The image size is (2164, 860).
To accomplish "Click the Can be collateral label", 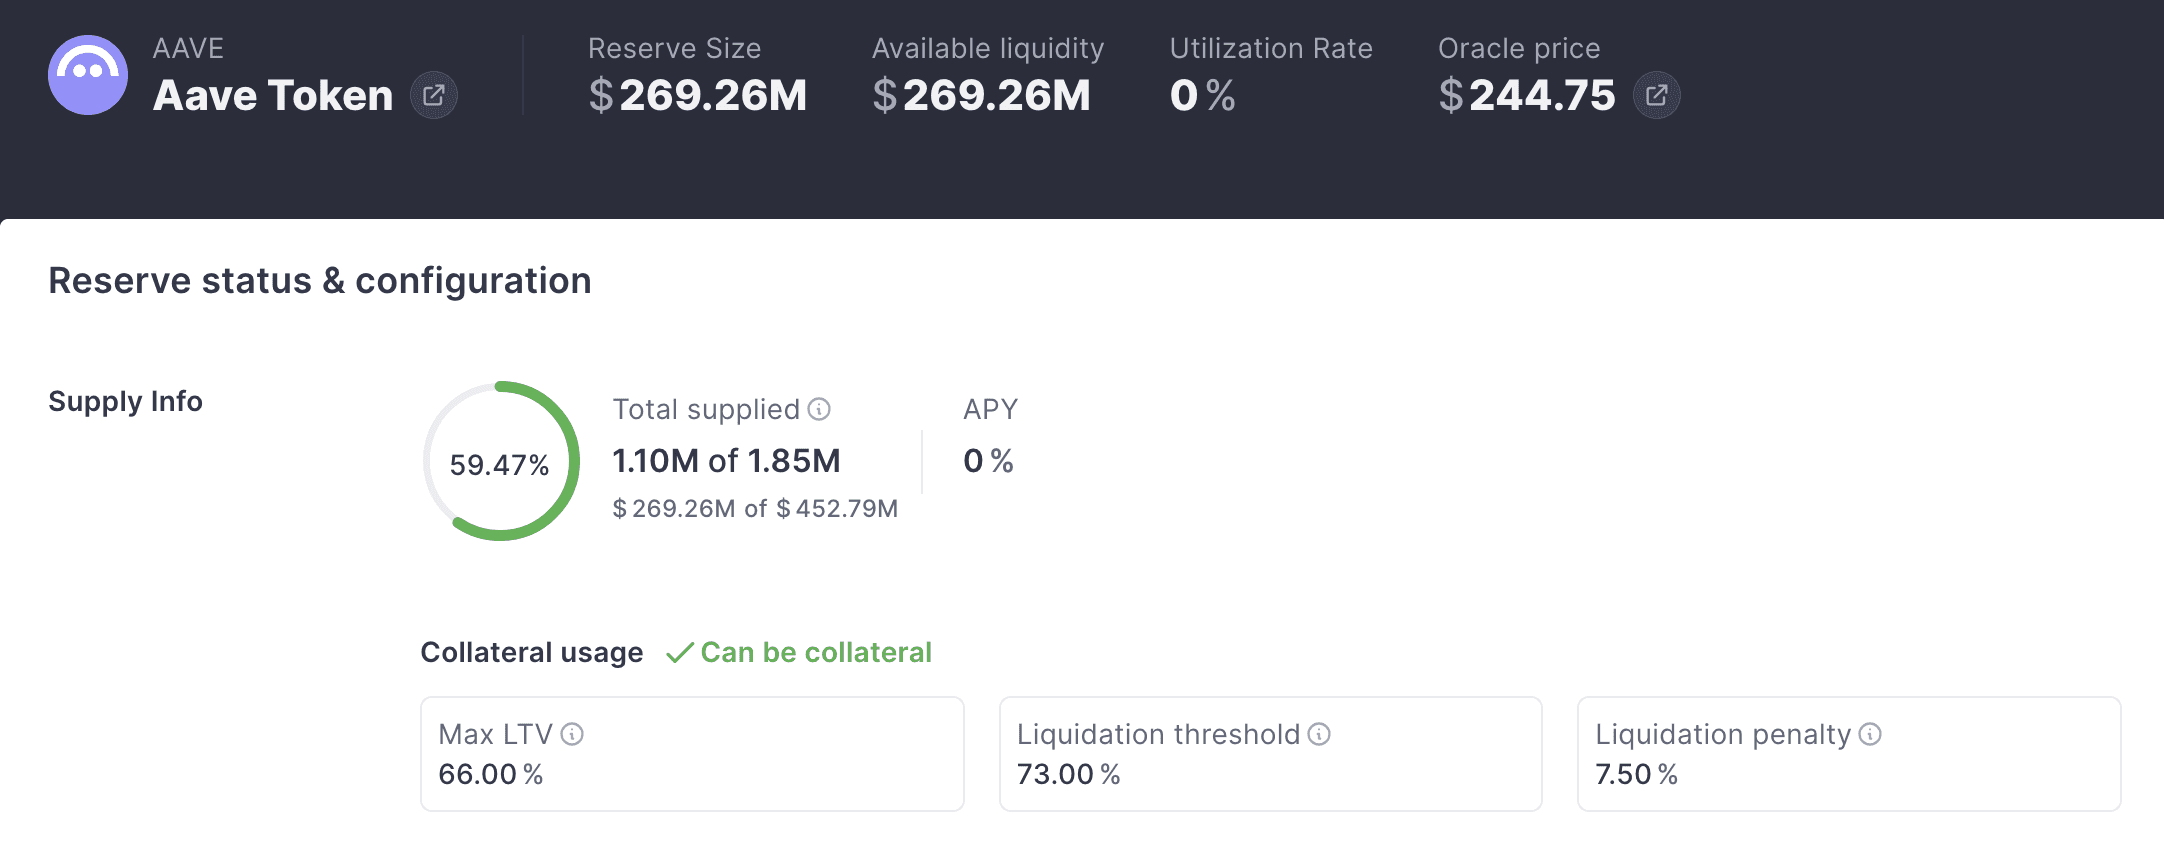I will (816, 653).
